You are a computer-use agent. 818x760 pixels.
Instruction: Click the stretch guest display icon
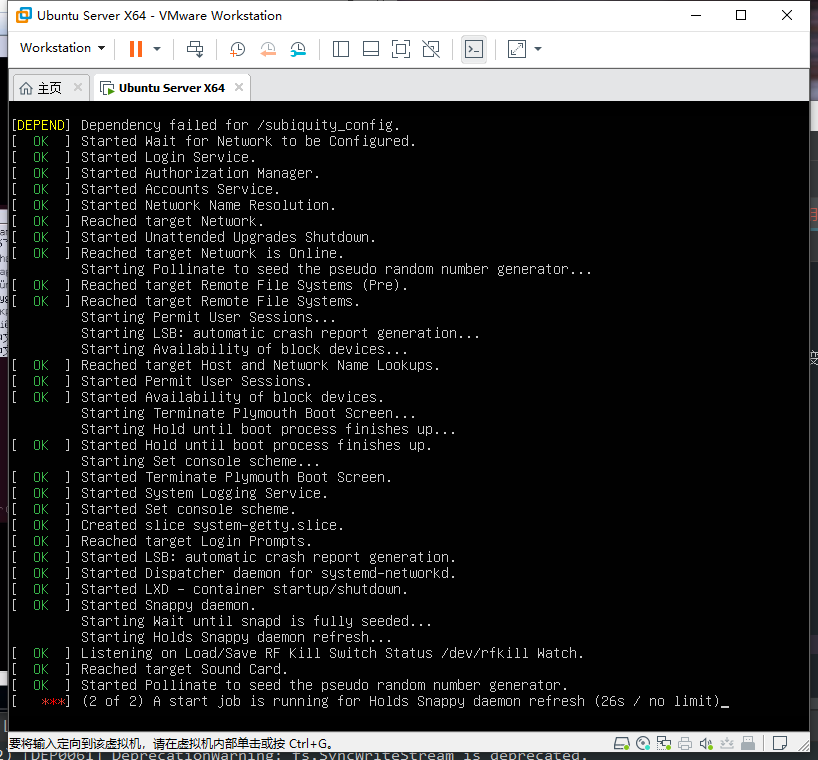click(516, 49)
